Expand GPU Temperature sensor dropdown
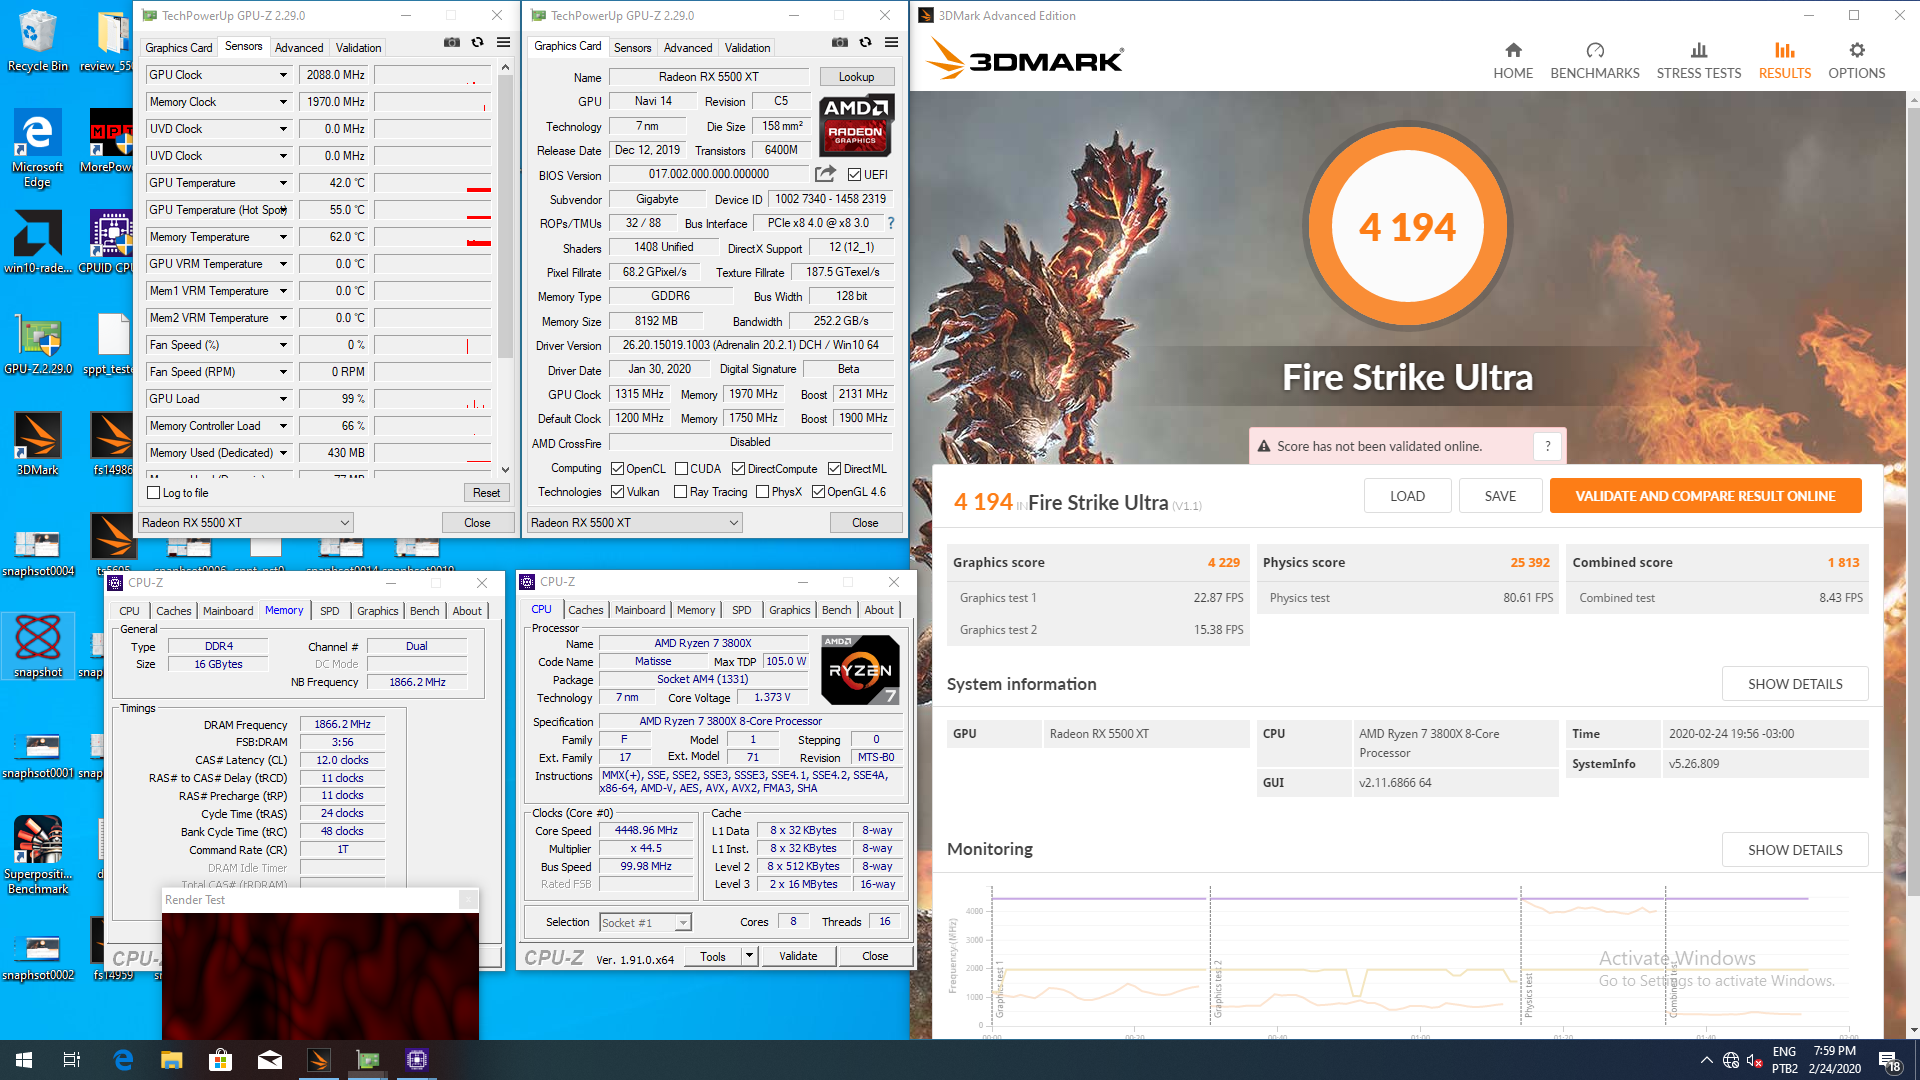Screen dimensions: 1920x1080 pos(283,183)
